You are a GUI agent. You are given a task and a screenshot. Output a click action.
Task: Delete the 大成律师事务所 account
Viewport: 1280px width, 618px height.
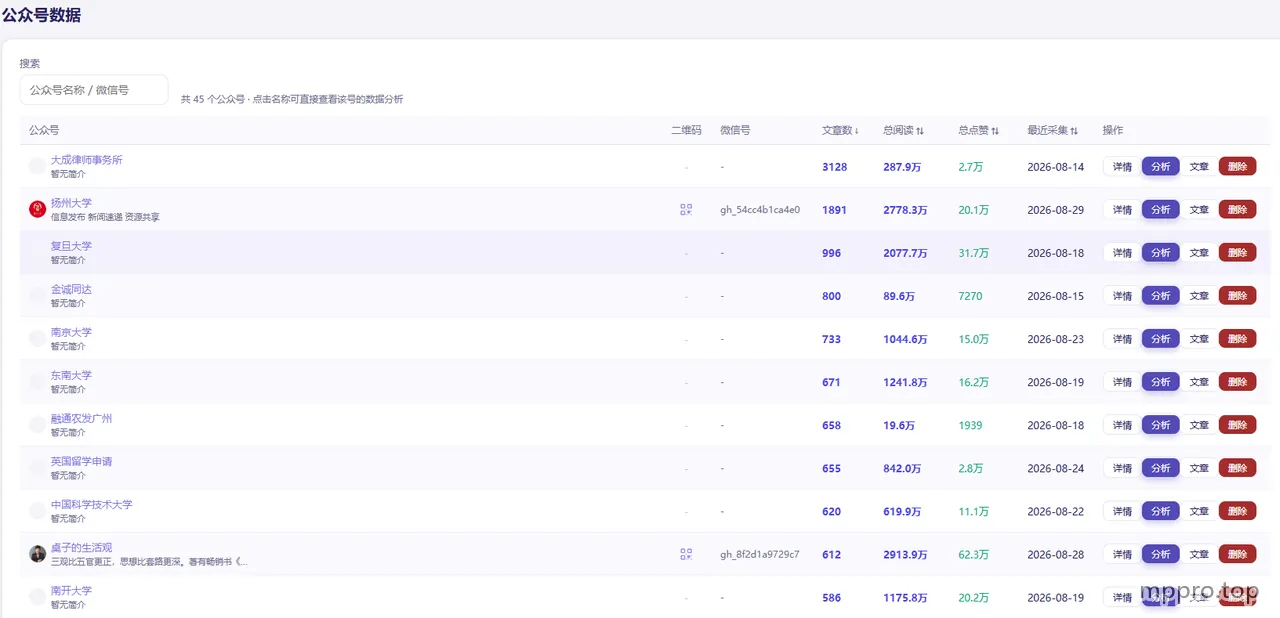(x=1237, y=167)
